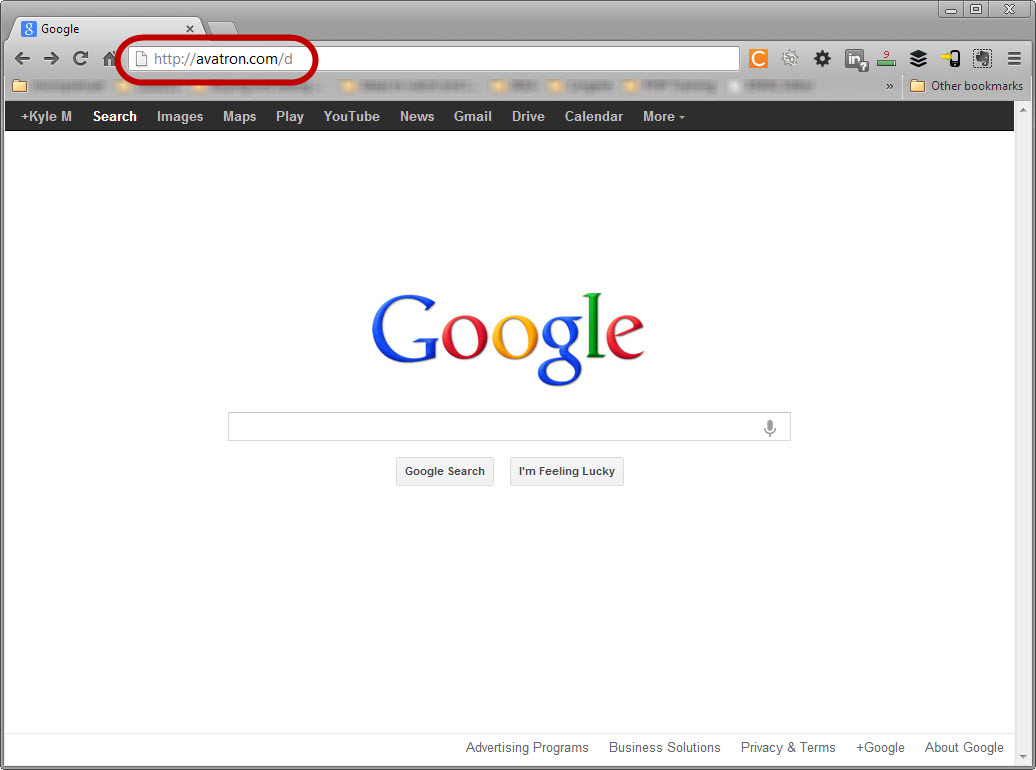Click the page icon in address bar

[141, 59]
